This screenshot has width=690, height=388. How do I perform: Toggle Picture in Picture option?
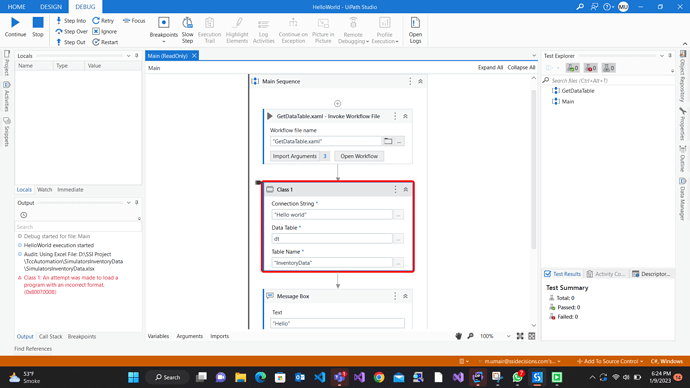[x=323, y=30]
